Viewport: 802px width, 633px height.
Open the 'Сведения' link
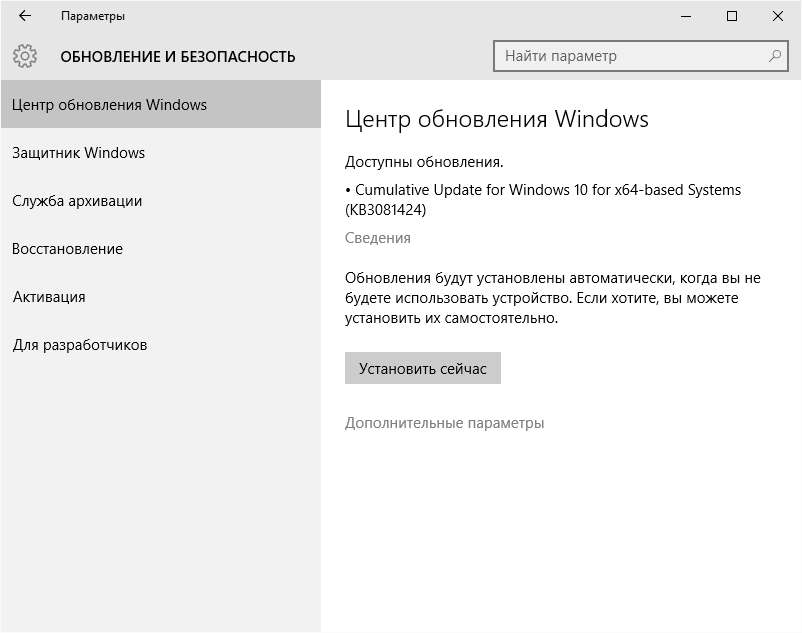click(377, 238)
